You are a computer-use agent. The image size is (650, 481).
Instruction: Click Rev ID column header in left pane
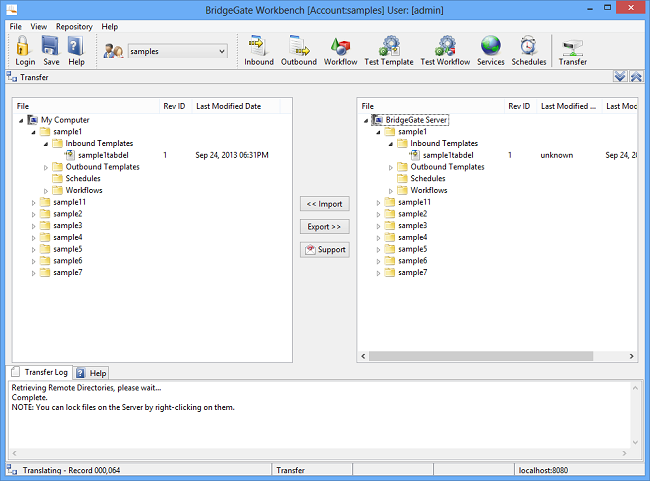(176, 106)
